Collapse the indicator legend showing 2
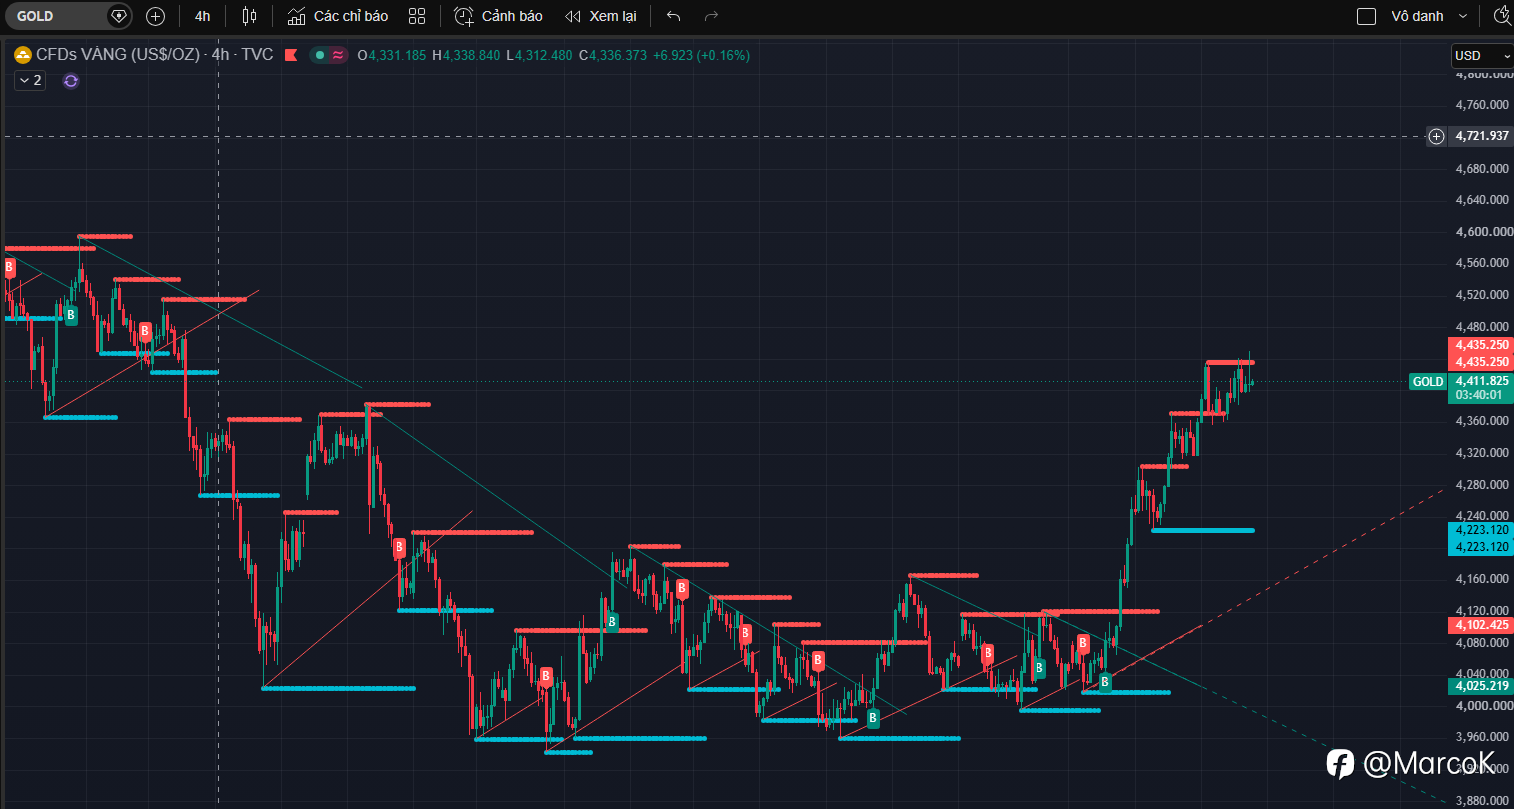The width and height of the screenshot is (1514, 809). pos(30,80)
